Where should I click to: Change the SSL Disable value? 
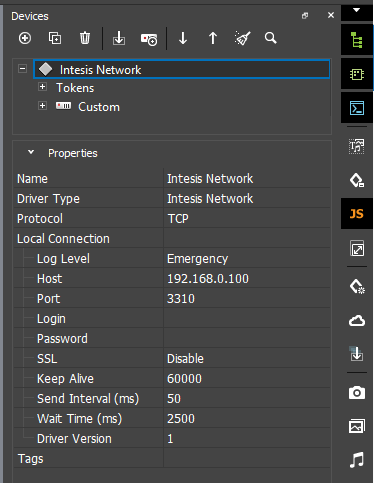pyautogui.click(x=247, y=358)
